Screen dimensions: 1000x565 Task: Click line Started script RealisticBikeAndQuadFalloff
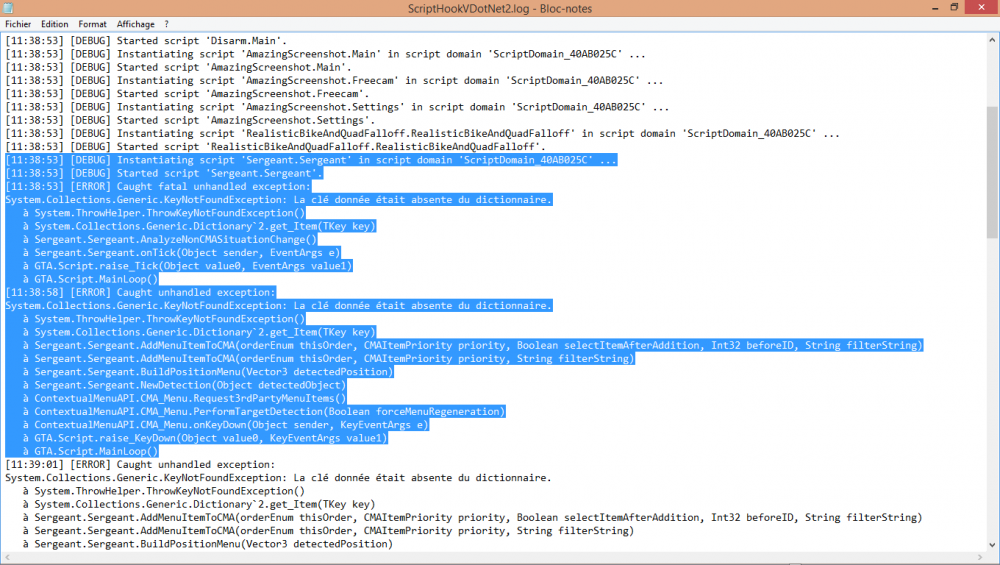pyautogui.click(x=276, y=147)
